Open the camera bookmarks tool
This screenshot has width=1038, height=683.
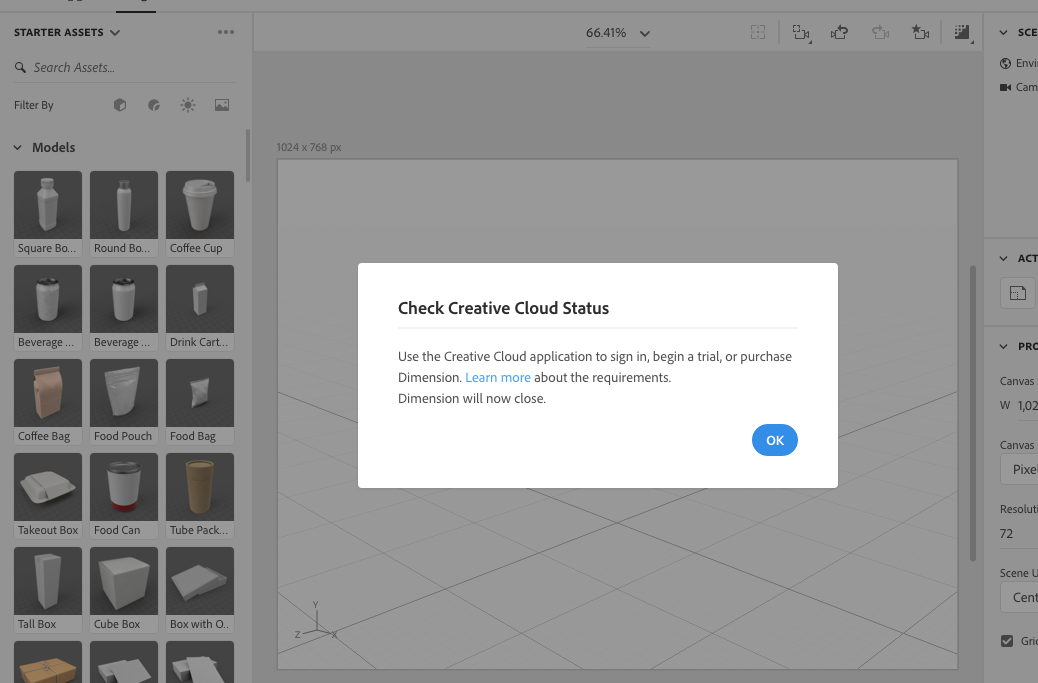click(802, 32)
